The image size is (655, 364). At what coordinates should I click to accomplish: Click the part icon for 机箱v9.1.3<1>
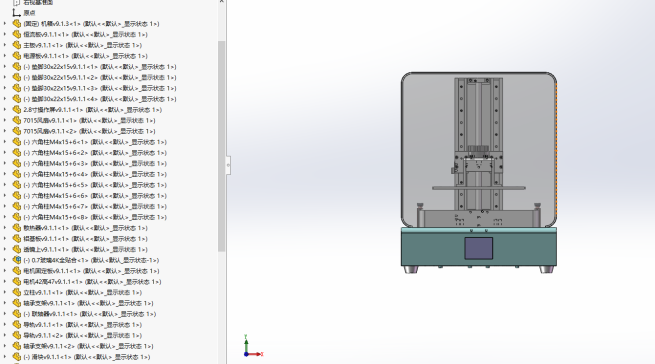(x=17, y=24)
